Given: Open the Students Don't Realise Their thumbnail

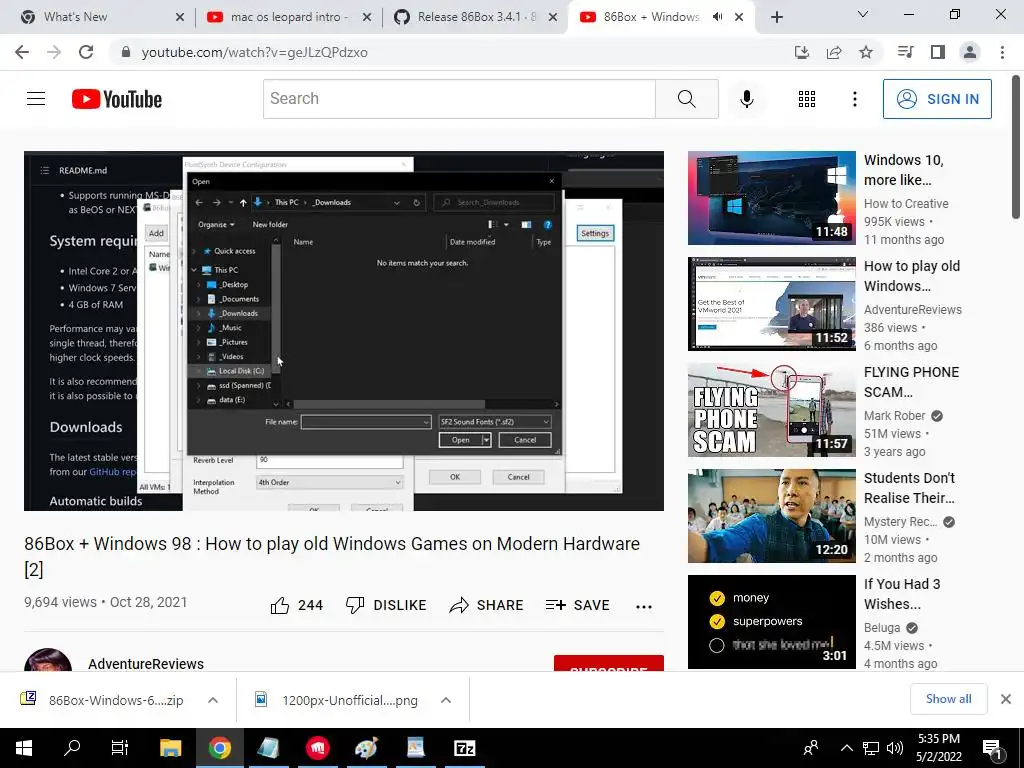Looking at the screenshot, I should 772,515.
